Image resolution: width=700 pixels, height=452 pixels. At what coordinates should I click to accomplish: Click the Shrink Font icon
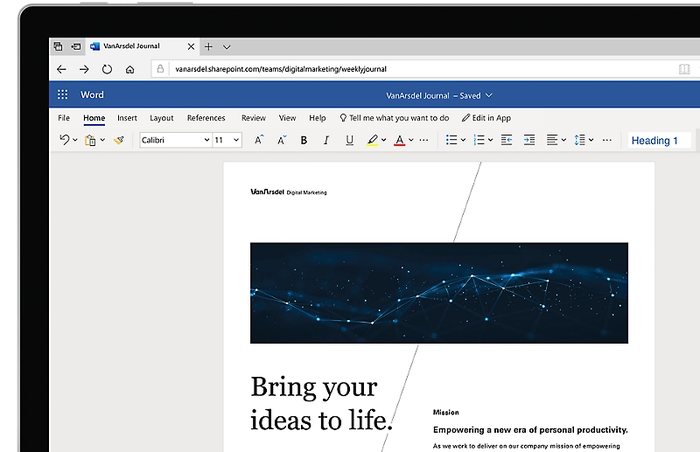coord(280,141)
